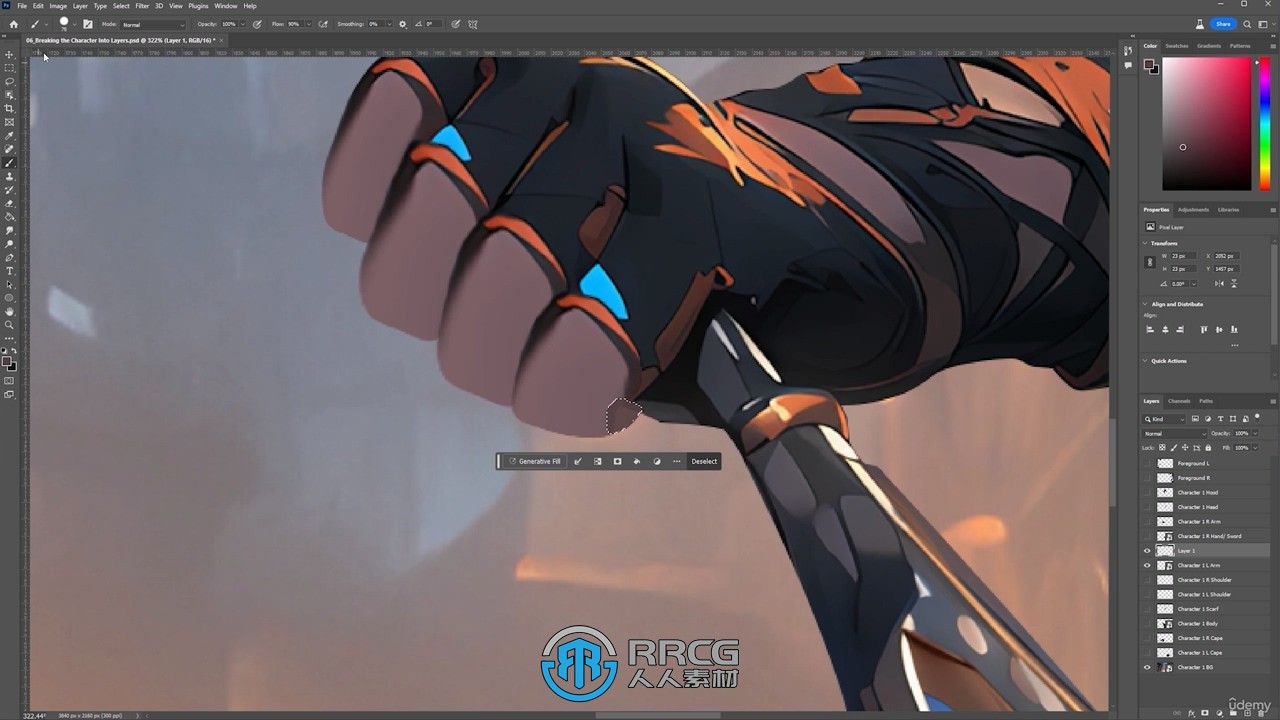Open smoothing options gear
This screenshot has width=1280, height=720.
coord(403,24)
